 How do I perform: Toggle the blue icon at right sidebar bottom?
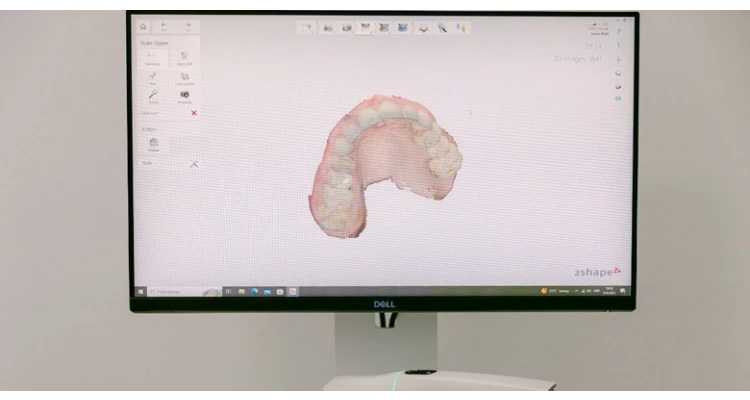click(618, 98)
